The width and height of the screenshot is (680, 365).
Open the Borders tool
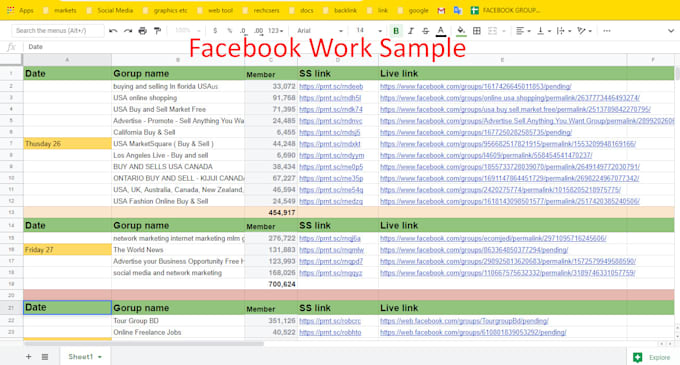pyautogui.click(x=477, y=31)
